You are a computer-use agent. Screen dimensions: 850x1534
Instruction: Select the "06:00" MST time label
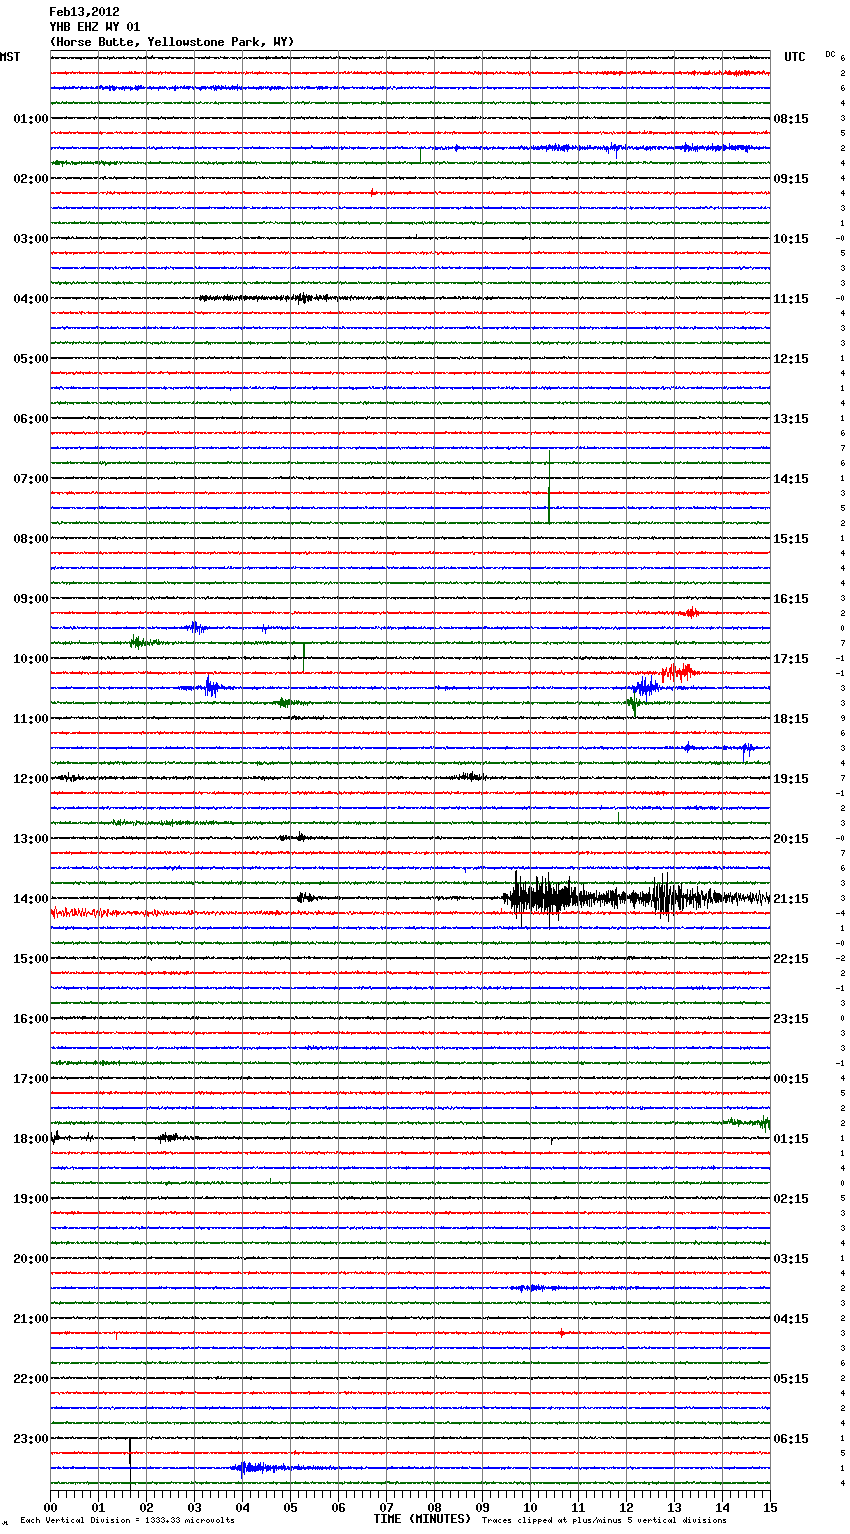click(x=31, y=419)
